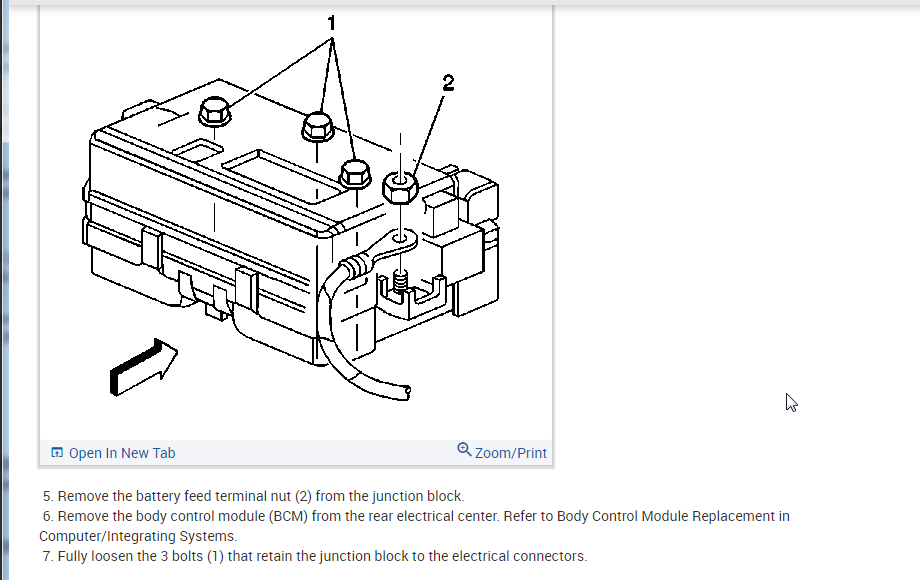Click the Zoom/Print link

click(x=510, y=453)
